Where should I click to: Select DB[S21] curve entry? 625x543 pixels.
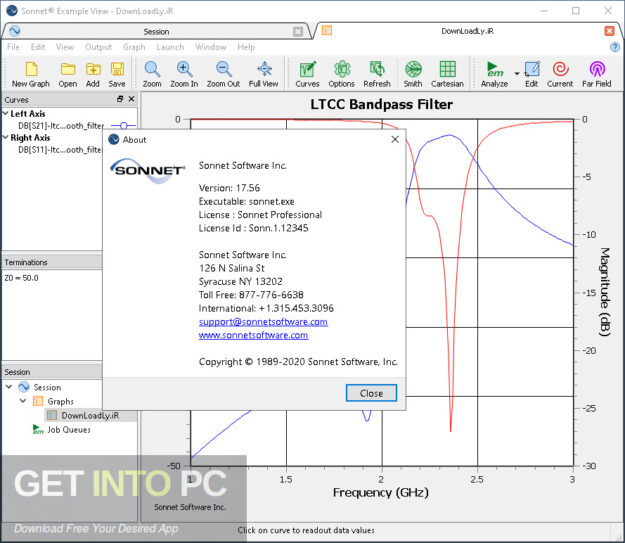[x=61, y=126]
